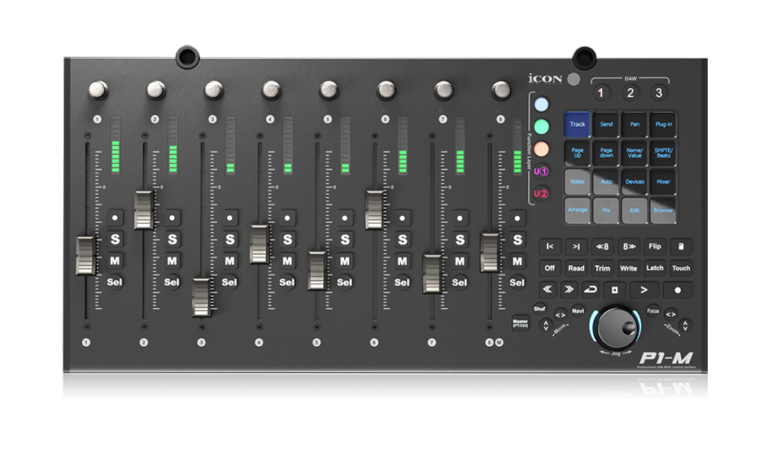Solo channel 6 with S button
Image resolution: width=768 pixels, height=452 pixels.
(x=403, y=239)
